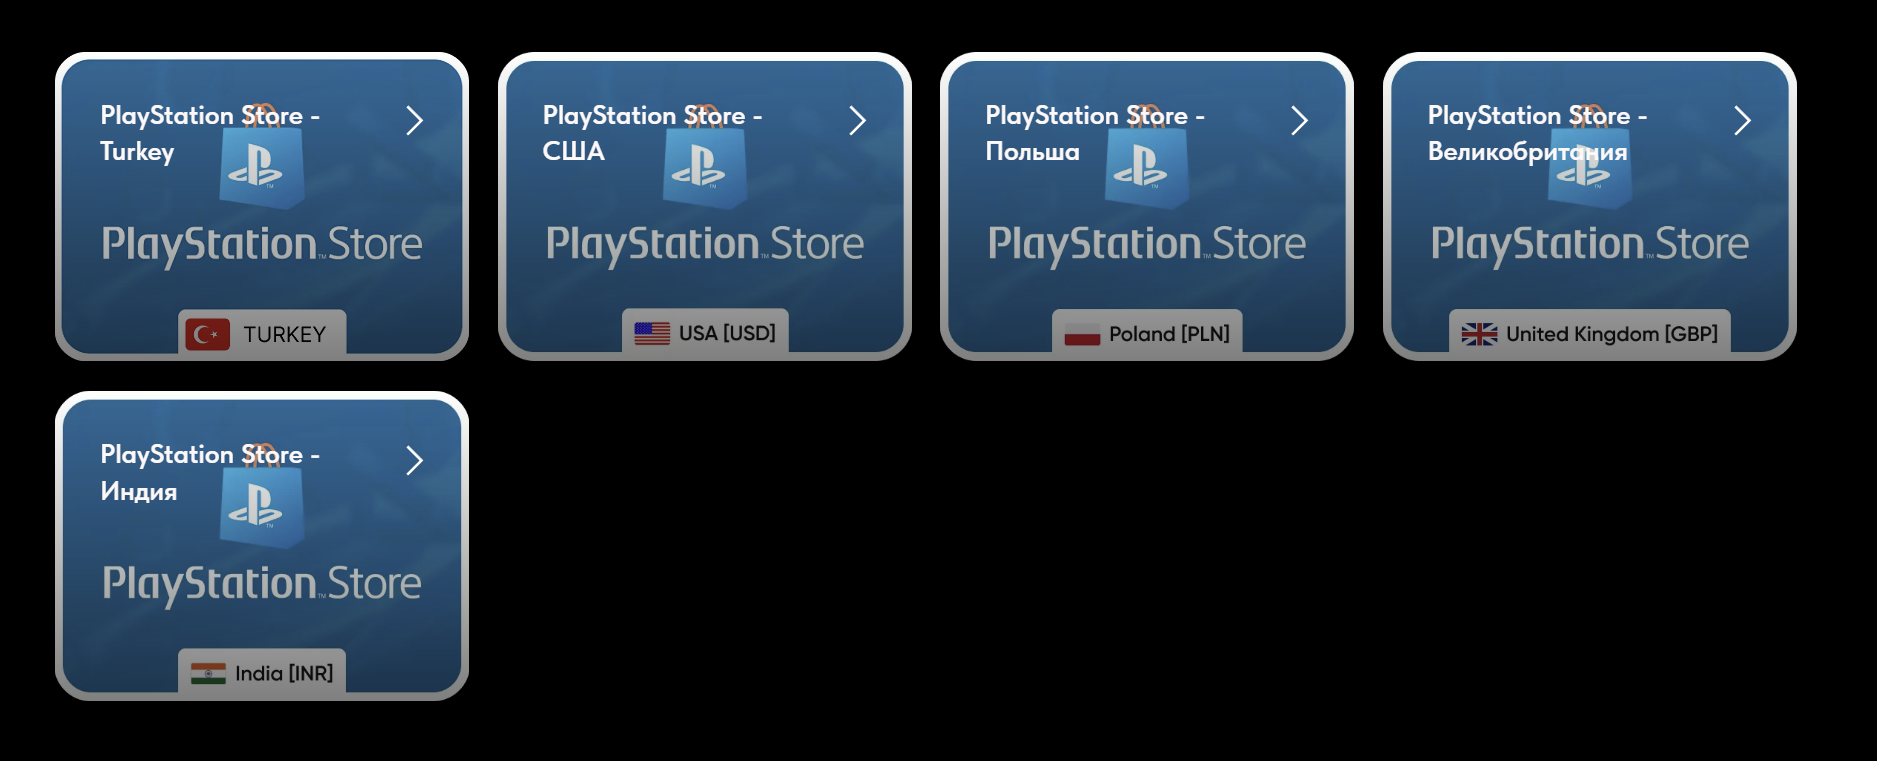
Task: Click PlayStation bag logo on Польша card
Action: [1147, 158]
